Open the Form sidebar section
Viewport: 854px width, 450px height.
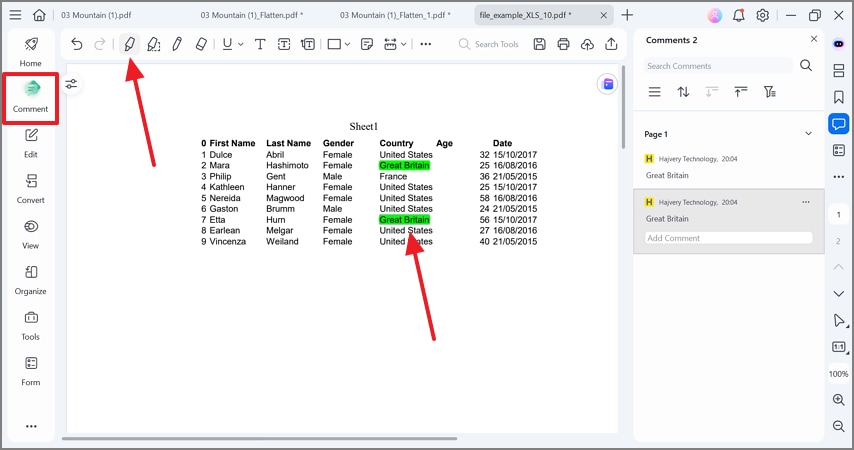pos(30,371)
